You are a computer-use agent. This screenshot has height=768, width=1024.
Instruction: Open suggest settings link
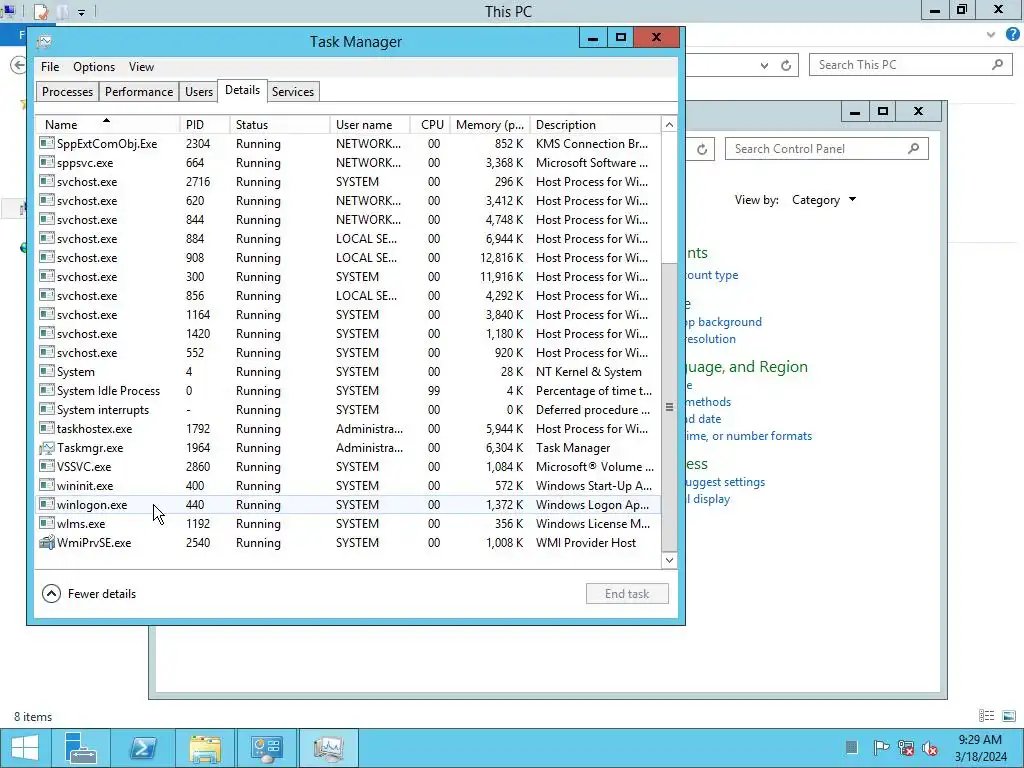point(724,482)
